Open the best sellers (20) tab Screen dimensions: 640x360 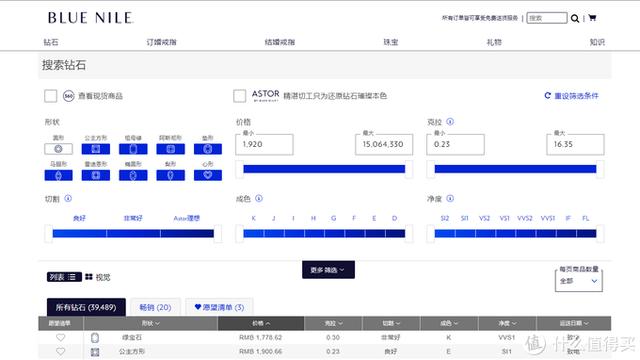tap(155, 307)
